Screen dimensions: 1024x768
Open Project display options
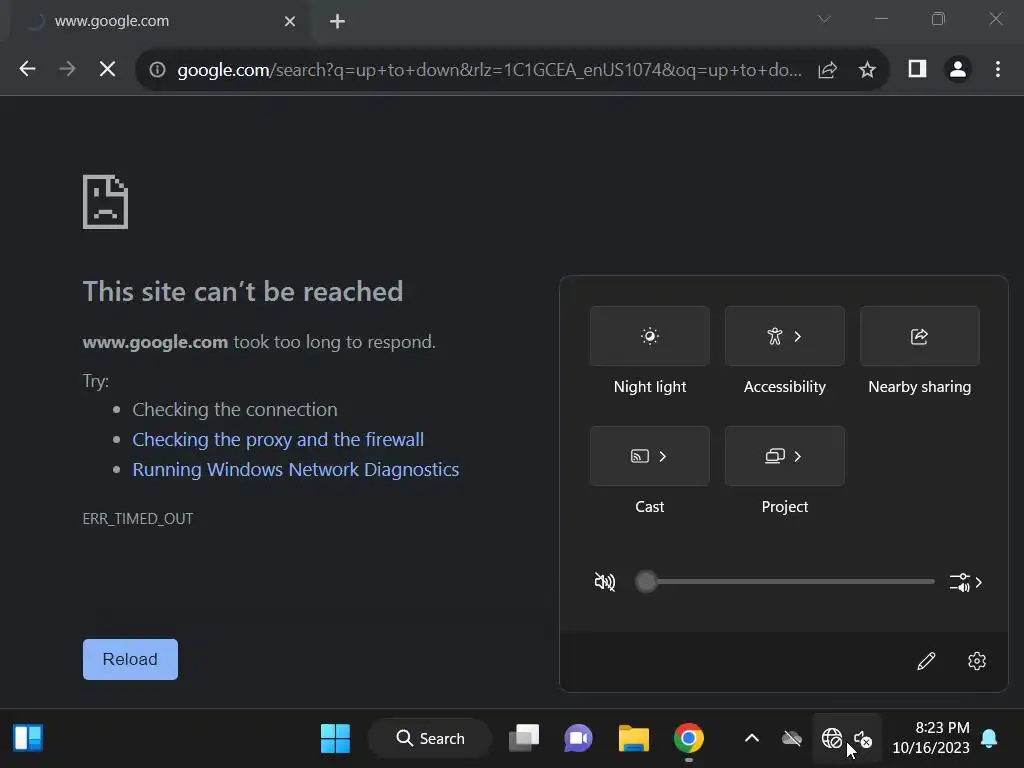tap(784, 456)
